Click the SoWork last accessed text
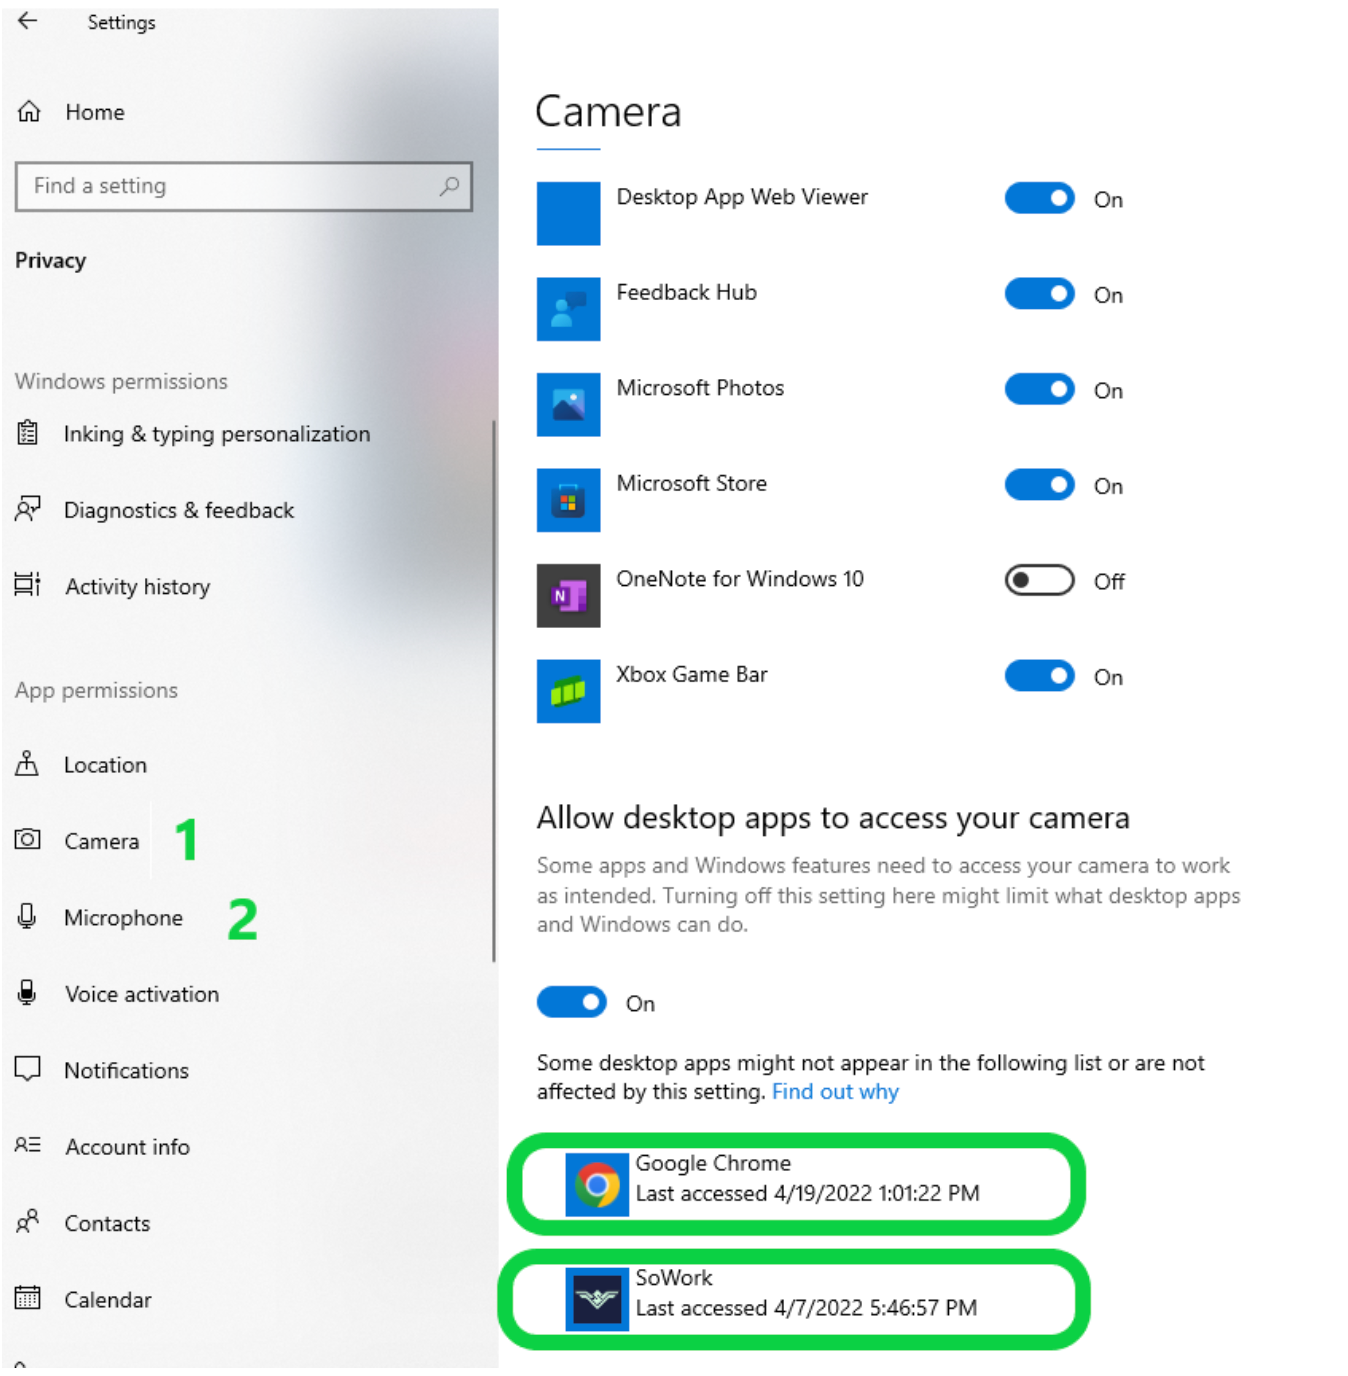This screenshot has width=1348, height=1376. point(806,1308)
